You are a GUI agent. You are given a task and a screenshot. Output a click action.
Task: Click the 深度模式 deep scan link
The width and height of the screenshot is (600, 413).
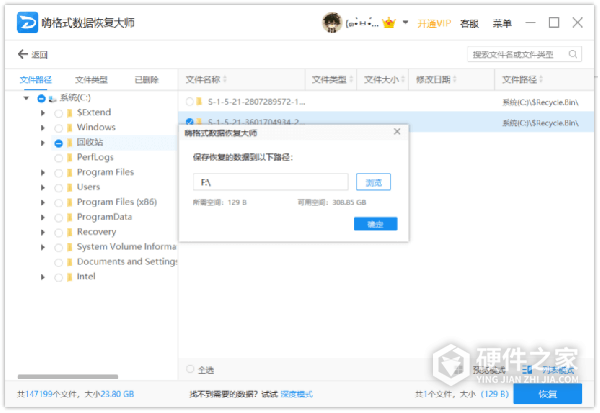pyautogui.click(x=297, y=394)
